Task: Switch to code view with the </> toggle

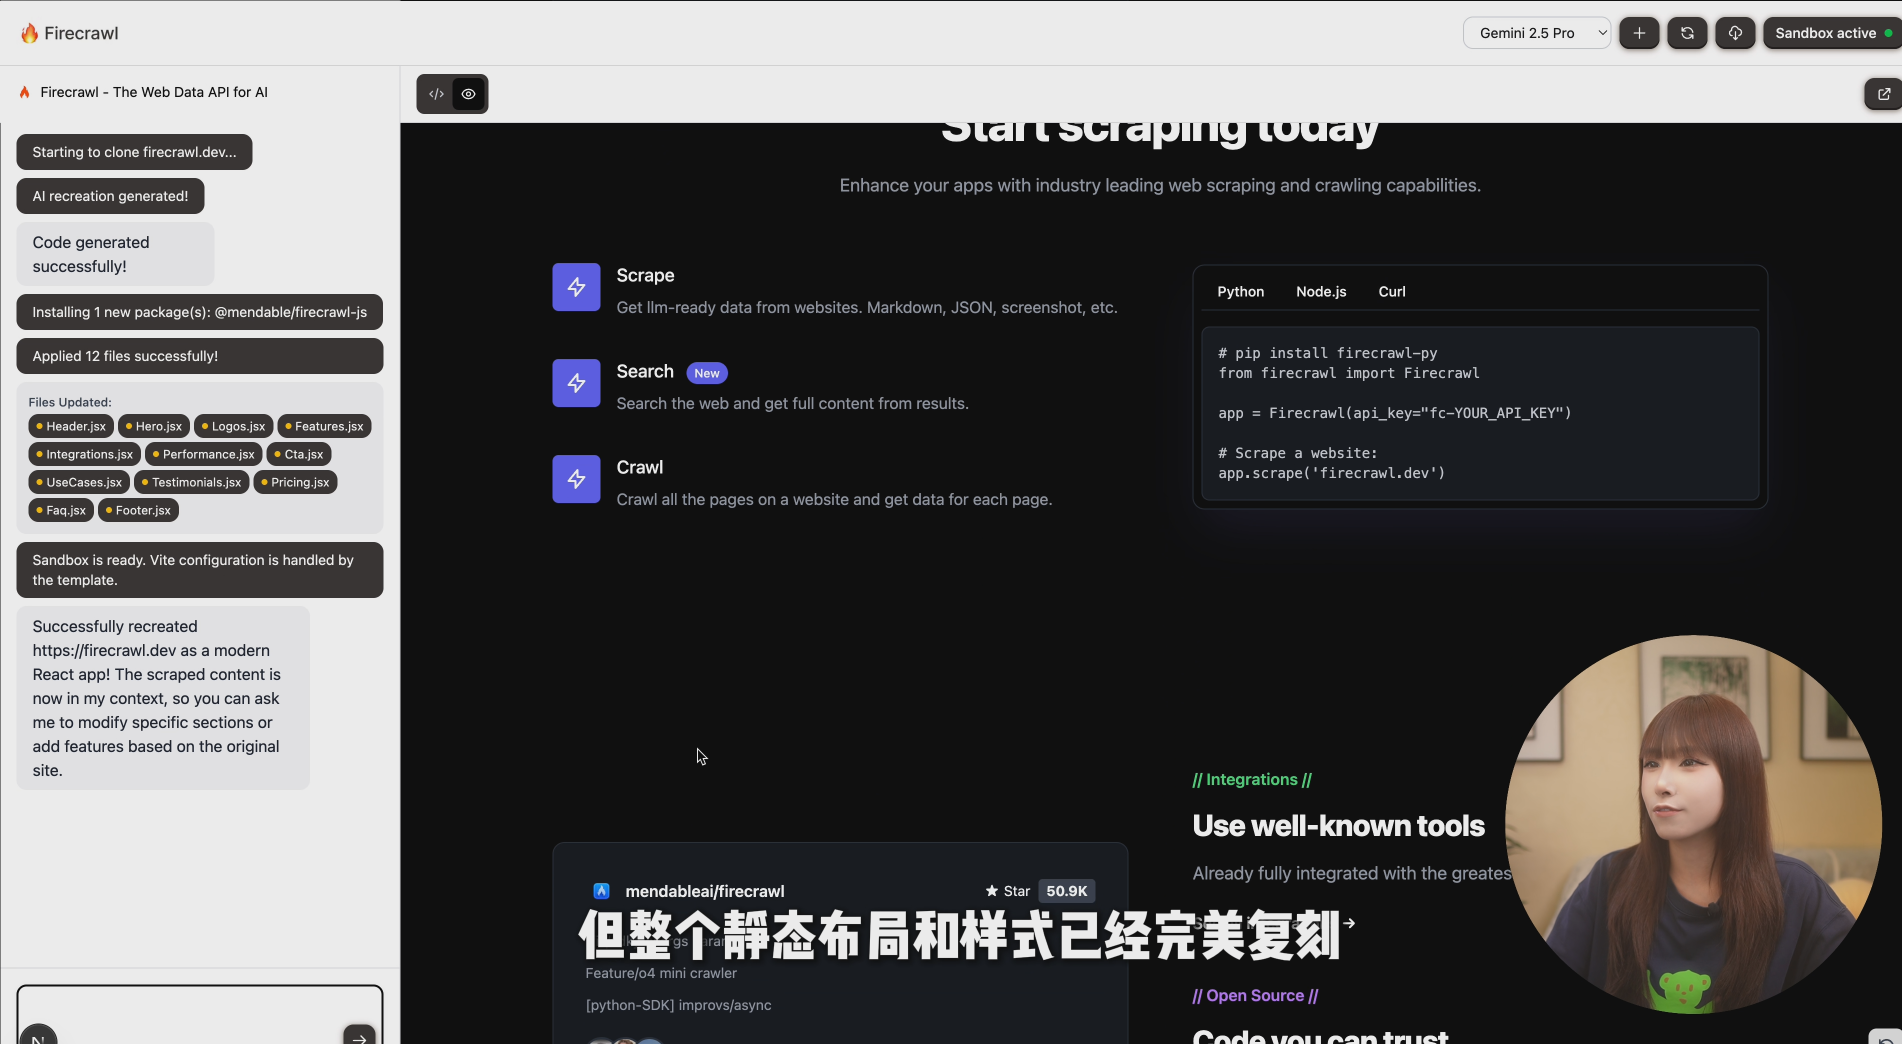Action: [436, 93]
